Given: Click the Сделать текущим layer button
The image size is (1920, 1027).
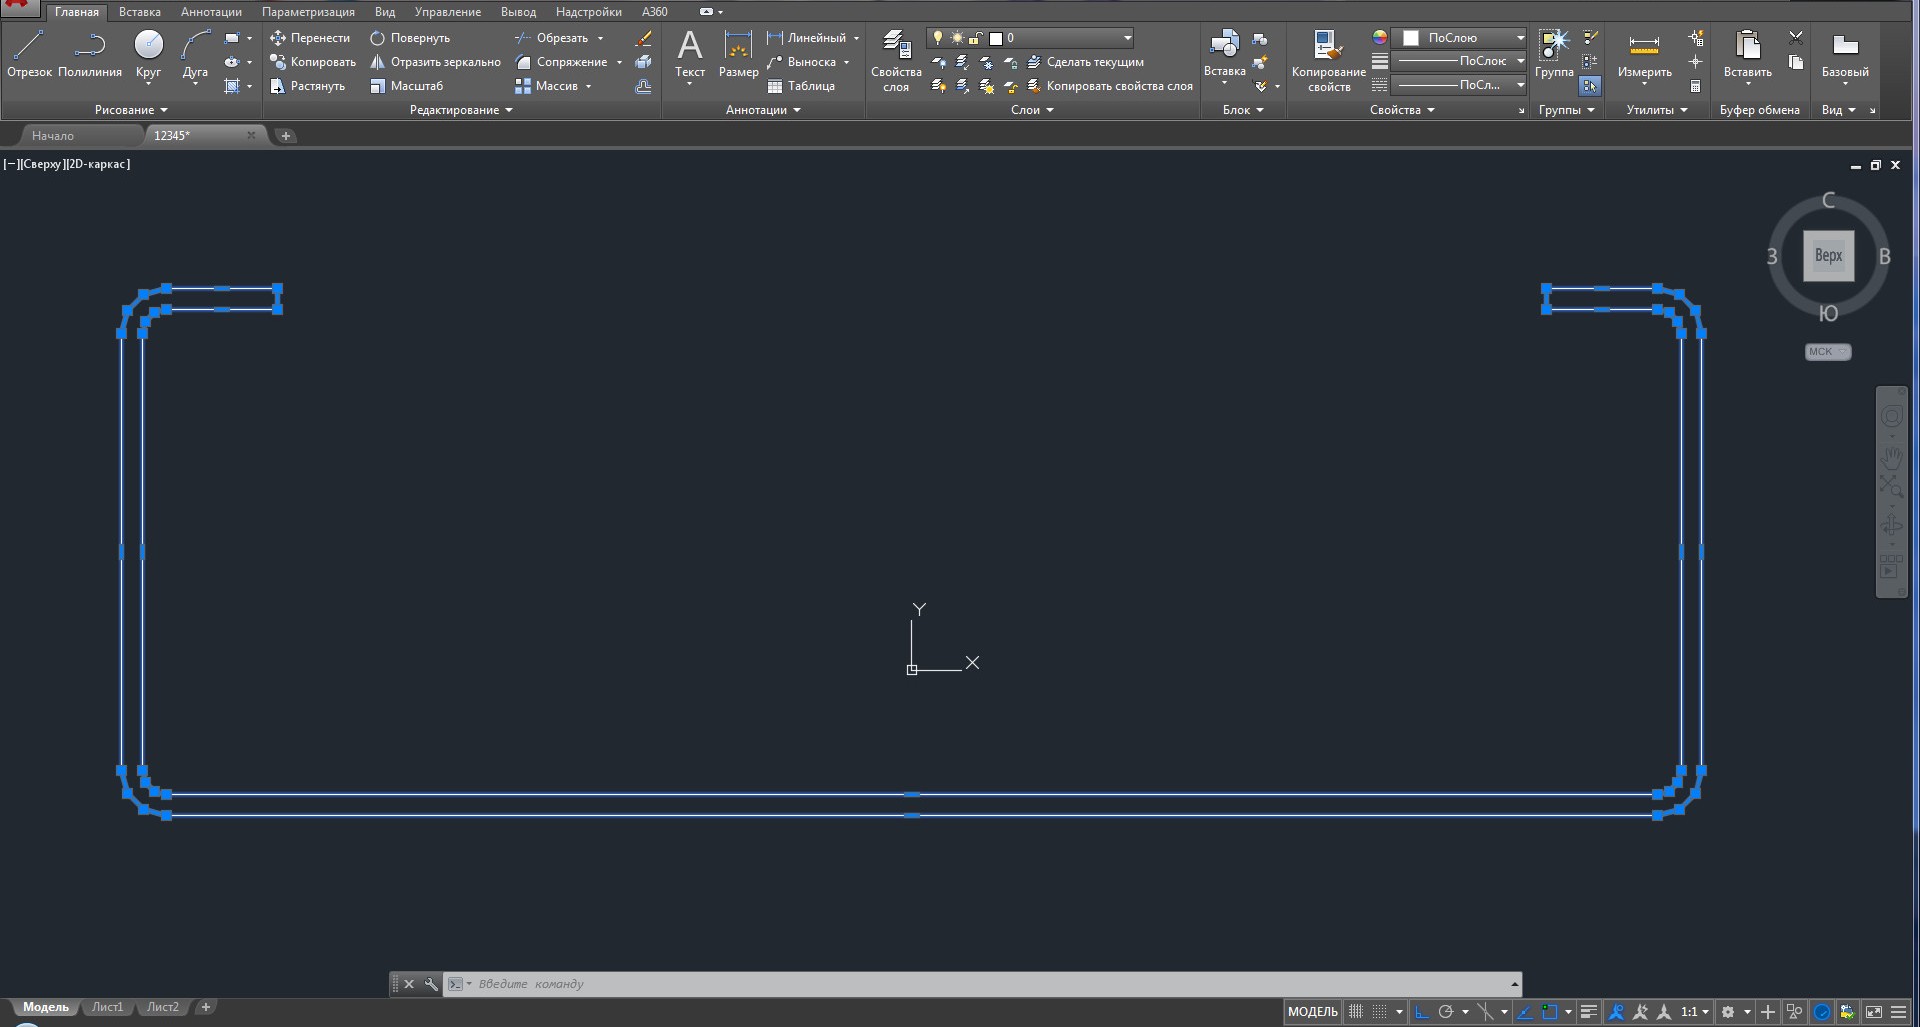Looking at the screenshot, I should [x=1085, y=62].
